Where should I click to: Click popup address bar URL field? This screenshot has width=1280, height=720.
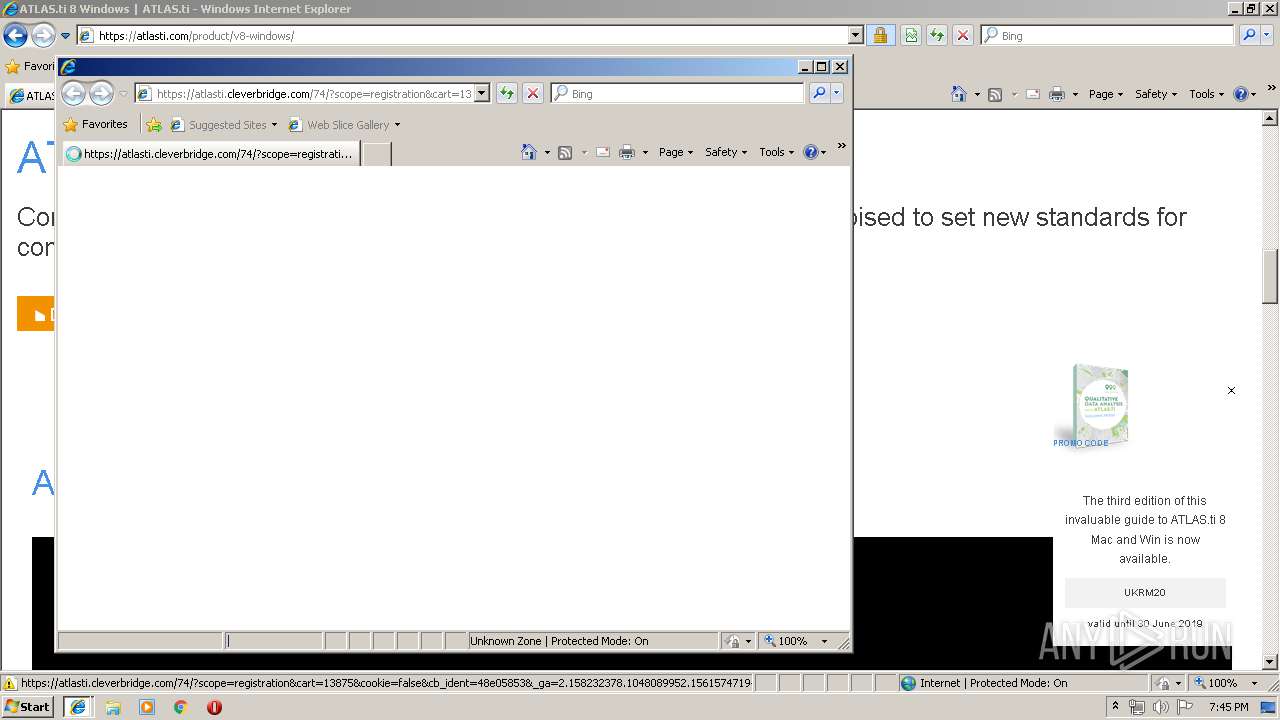click(313, 93)
